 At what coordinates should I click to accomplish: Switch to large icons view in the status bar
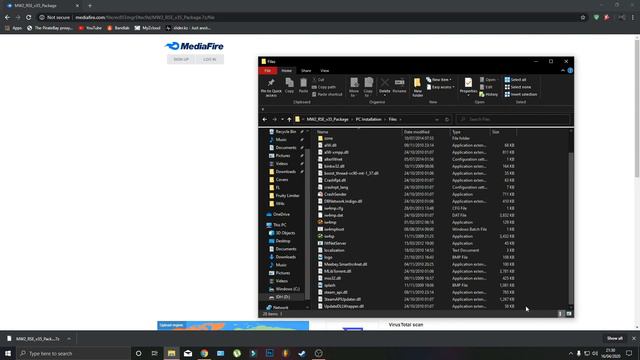(569, 313)
